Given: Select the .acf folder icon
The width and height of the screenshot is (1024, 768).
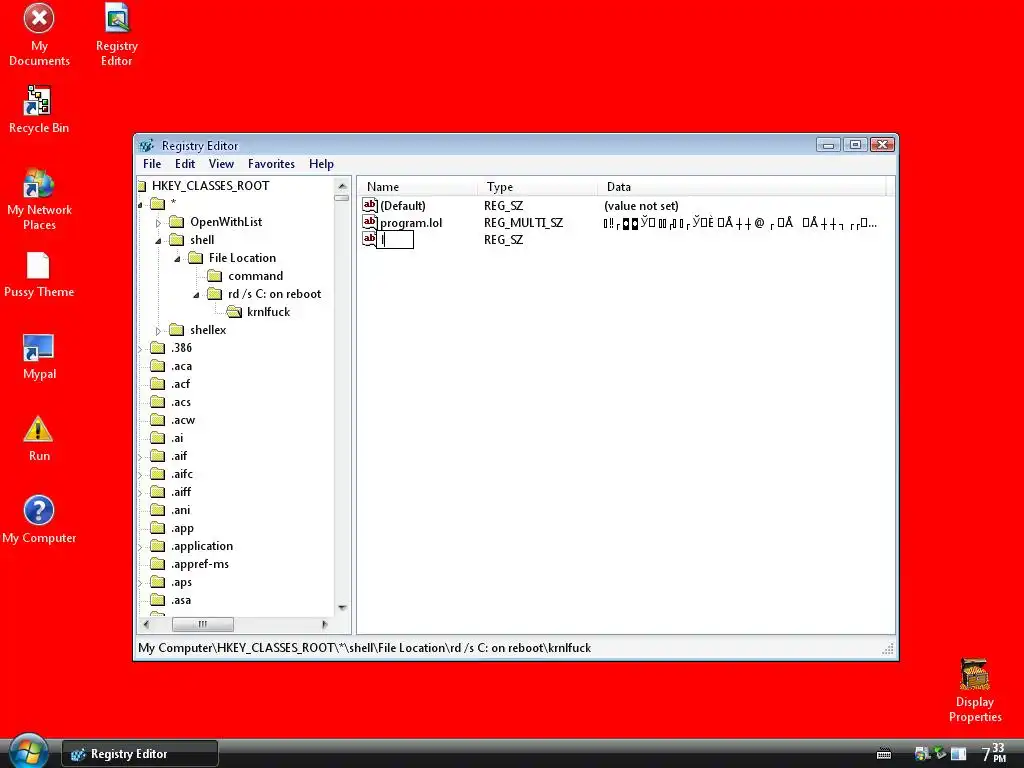Looking at the screenshot, I should coord(157,383).
